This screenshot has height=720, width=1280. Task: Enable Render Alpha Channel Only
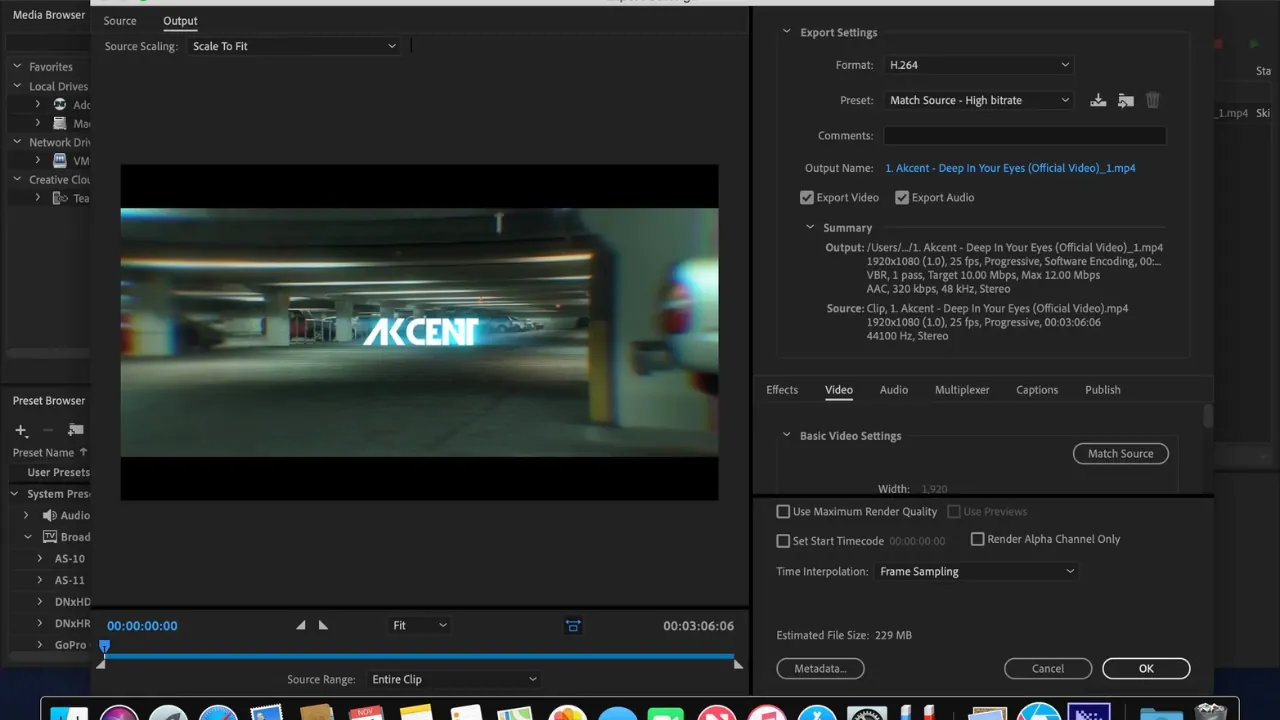click(x=978, y=539)
